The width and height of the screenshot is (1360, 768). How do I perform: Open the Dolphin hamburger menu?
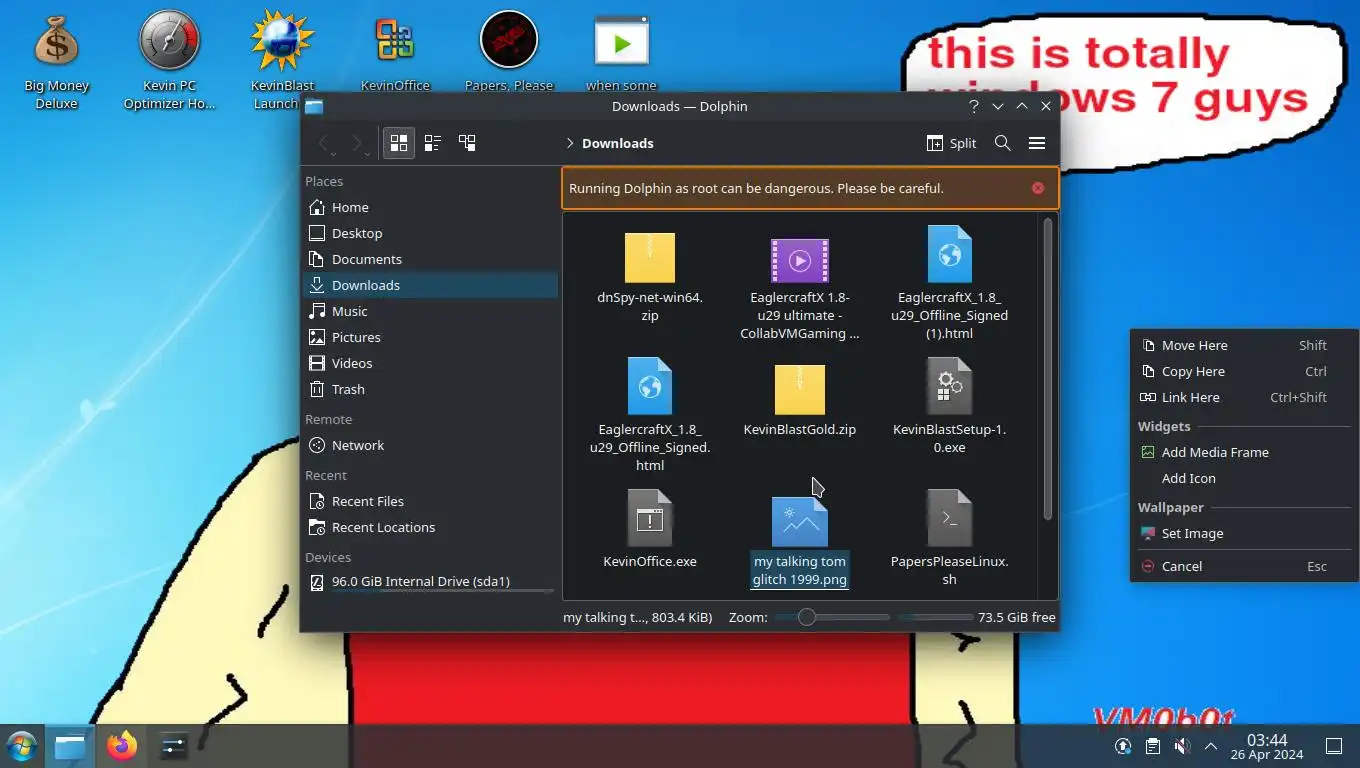click(1037, 143)
